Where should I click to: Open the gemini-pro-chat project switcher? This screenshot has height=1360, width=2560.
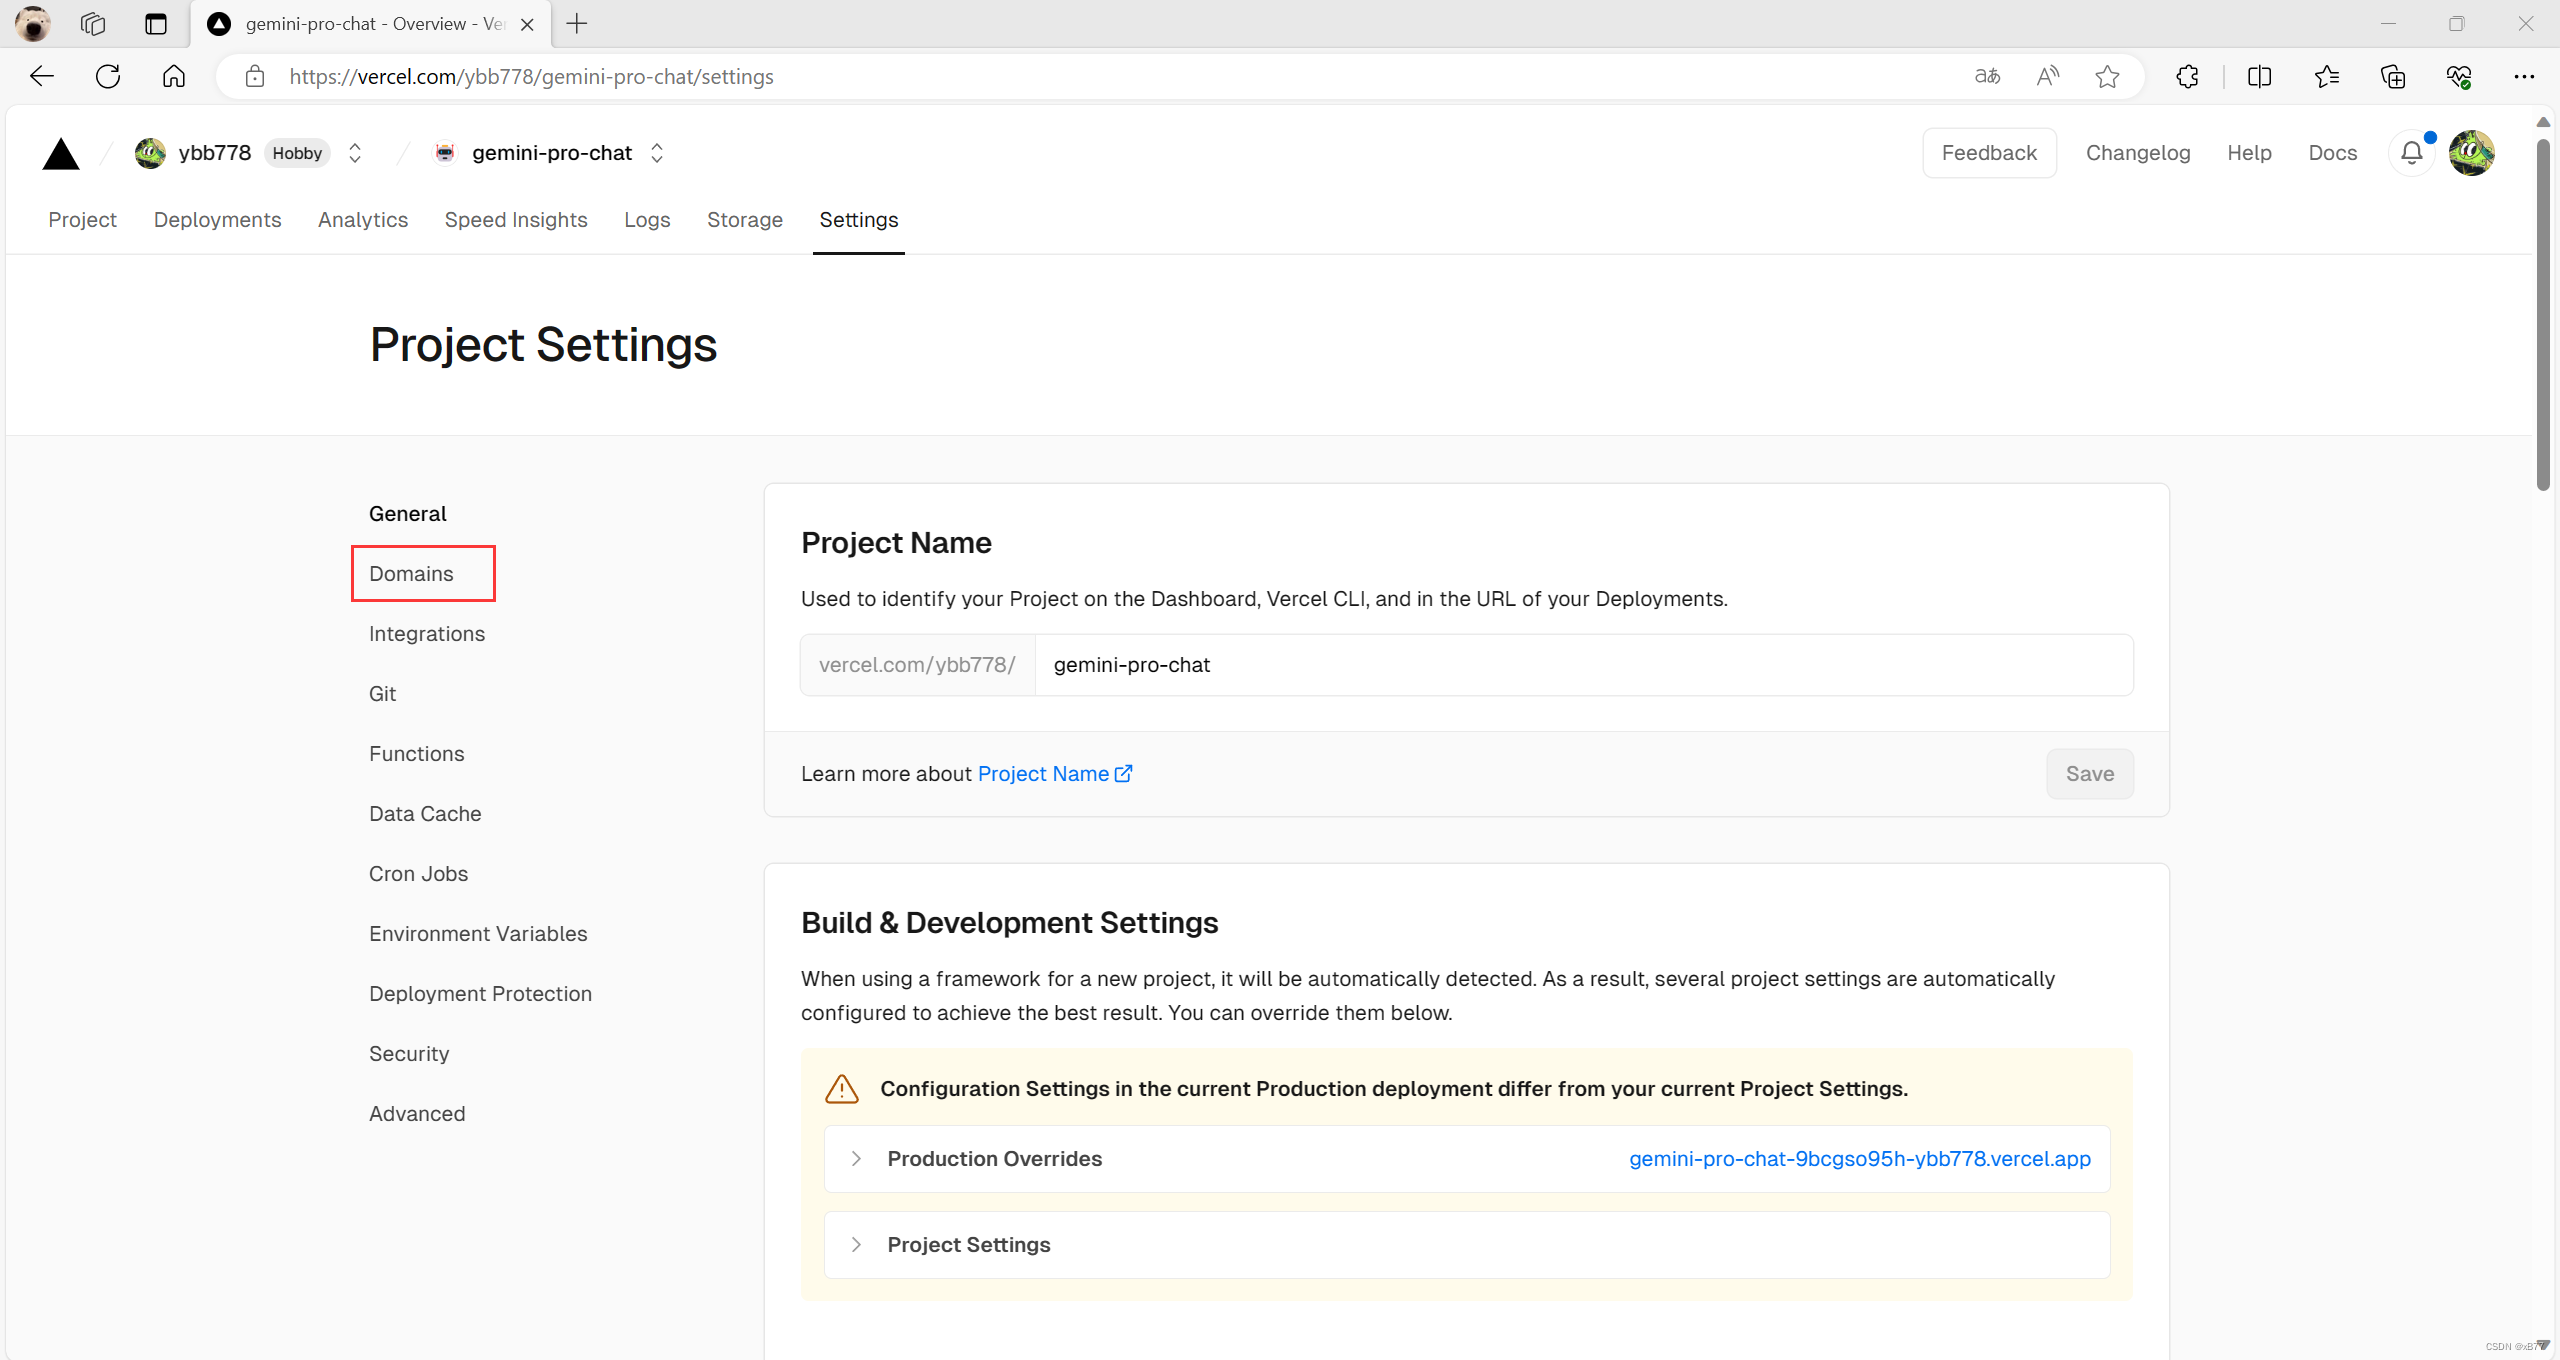(x=657, y=153)
